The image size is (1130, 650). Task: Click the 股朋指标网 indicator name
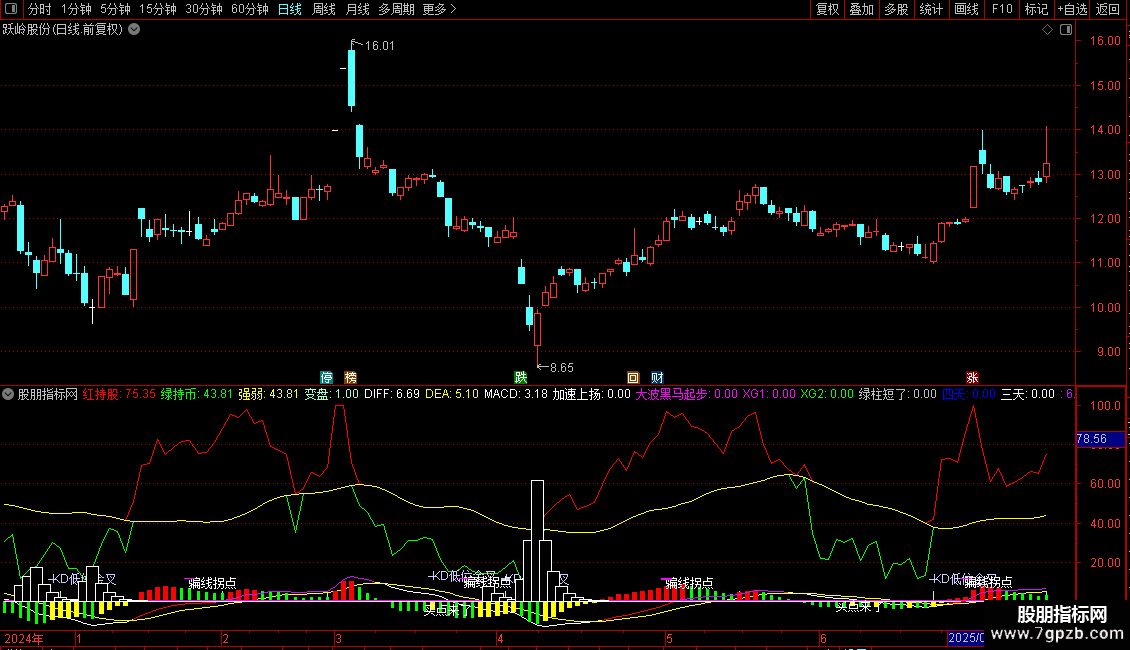tap(48, 394)
